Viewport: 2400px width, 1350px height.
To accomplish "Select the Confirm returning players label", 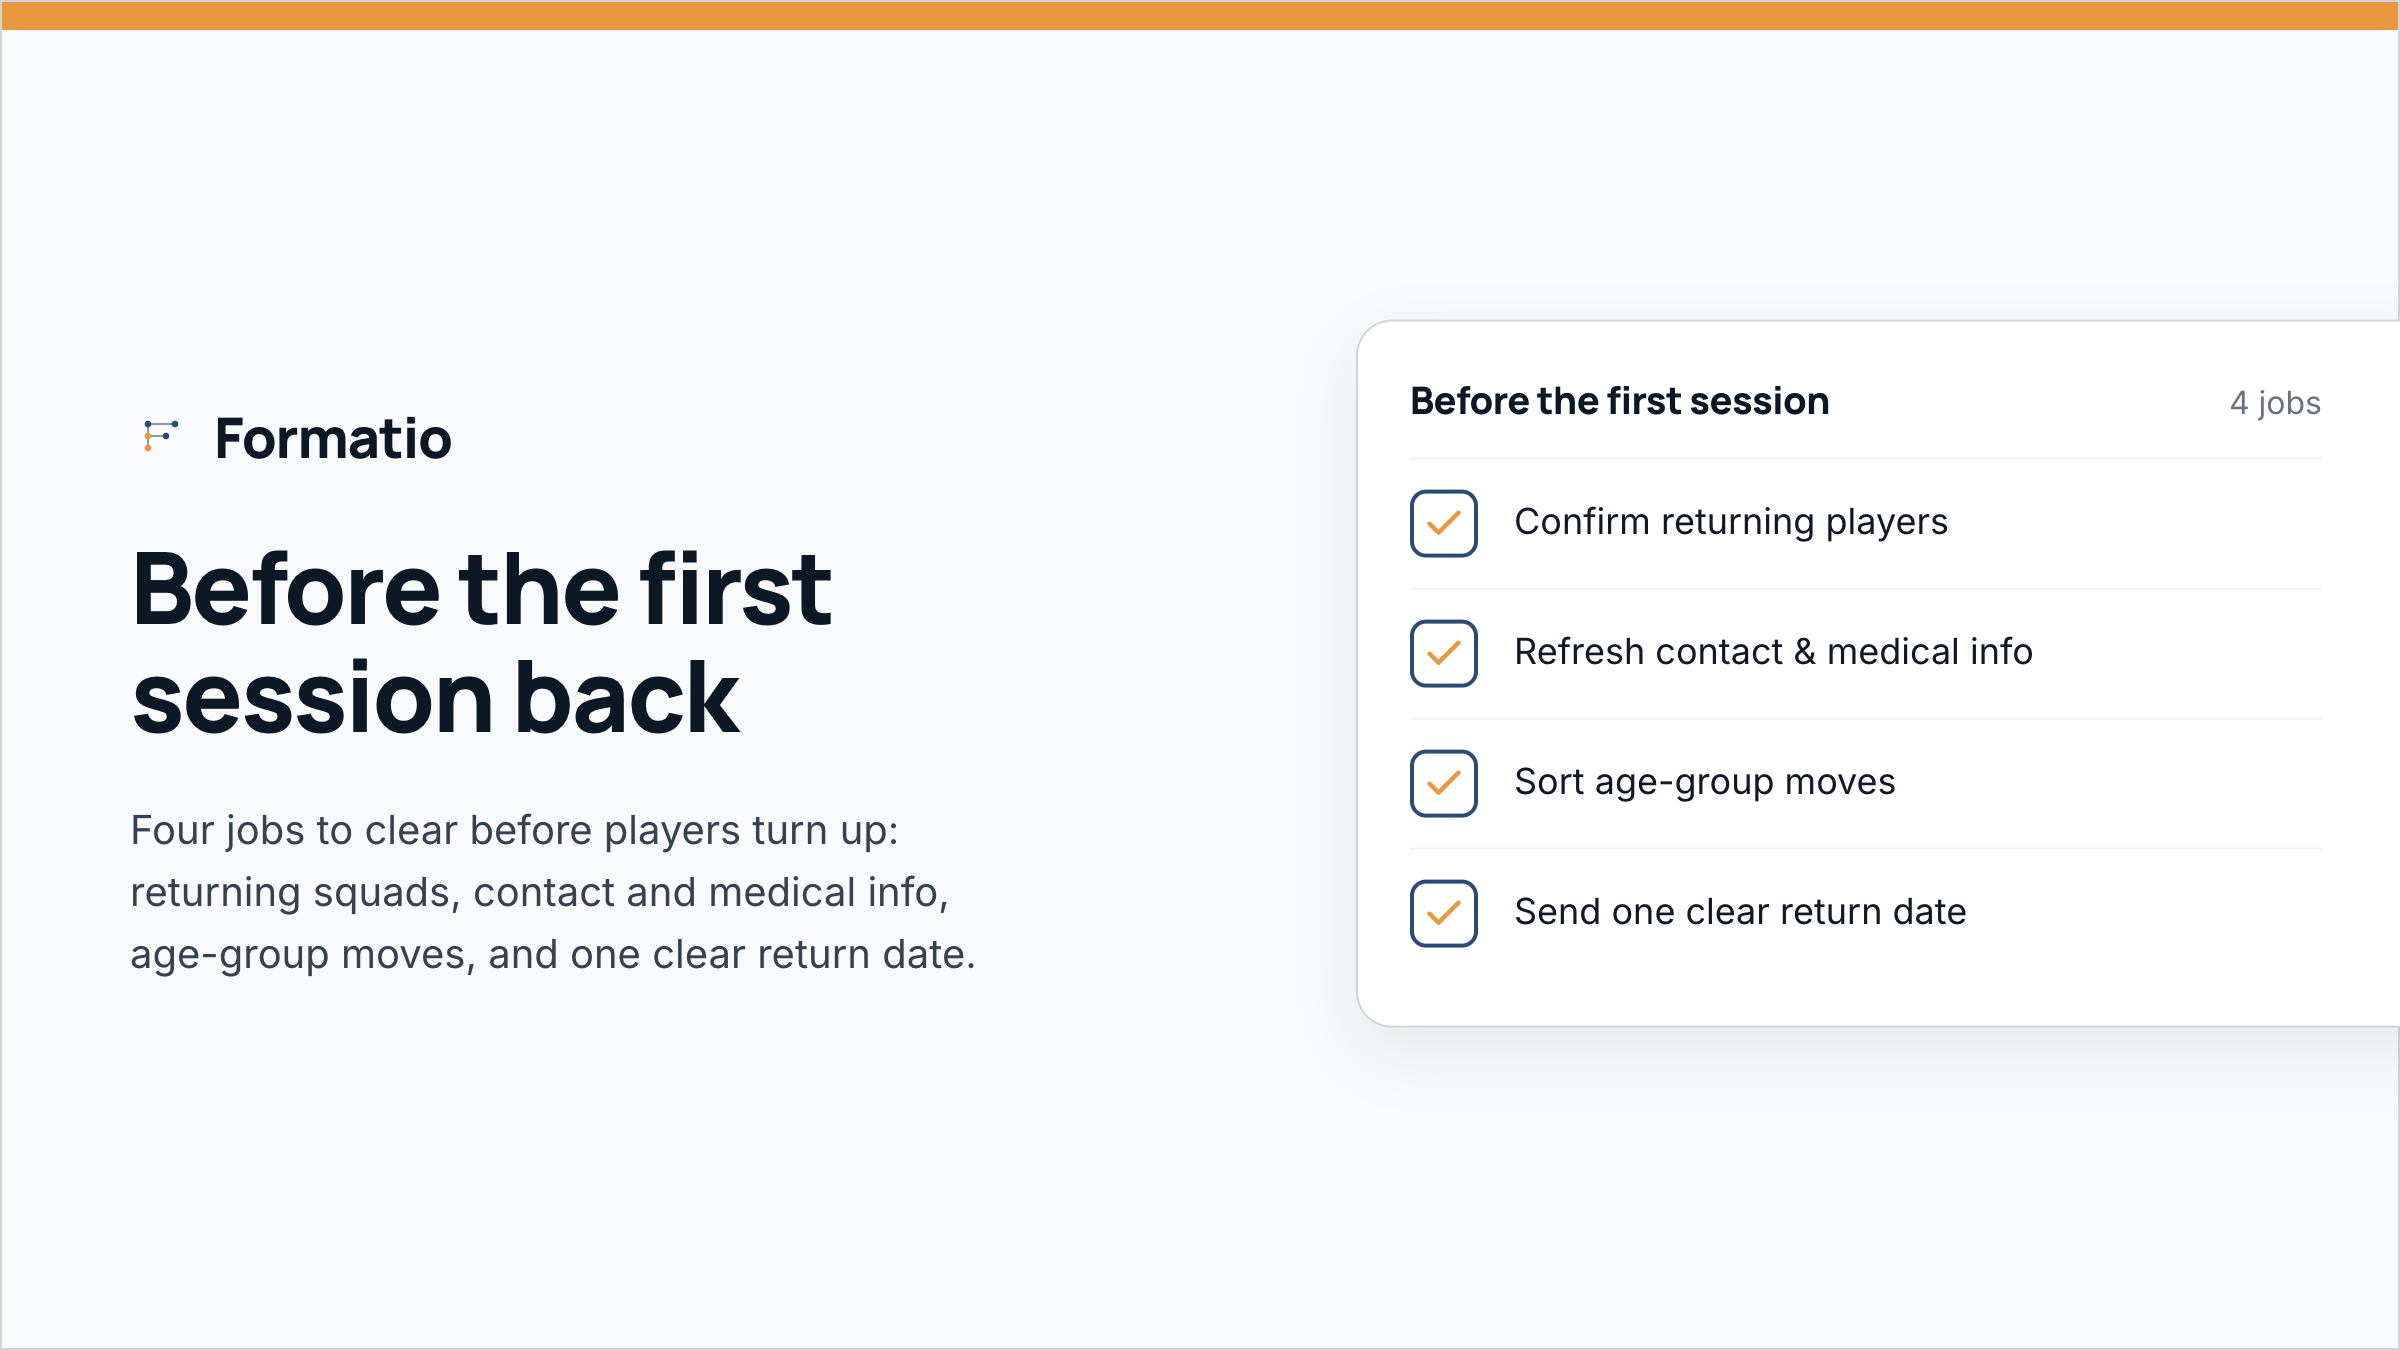I will click(x=1731, y=522).
